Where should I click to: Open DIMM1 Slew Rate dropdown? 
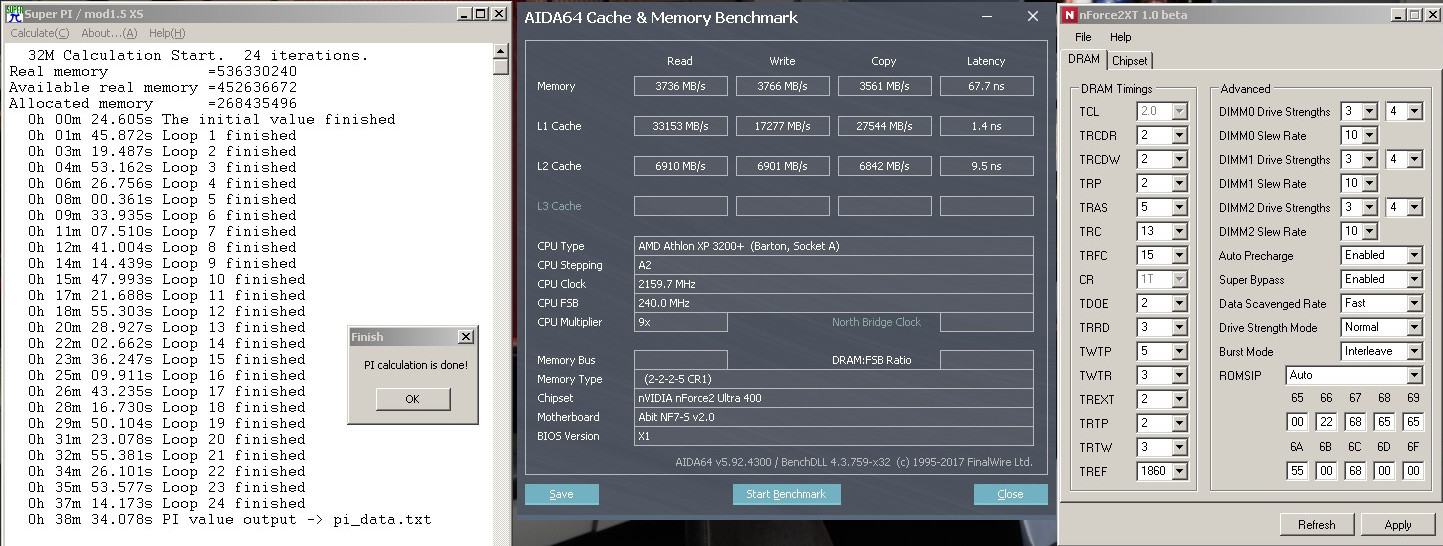pyautogui.click(x=1369, y=183)
